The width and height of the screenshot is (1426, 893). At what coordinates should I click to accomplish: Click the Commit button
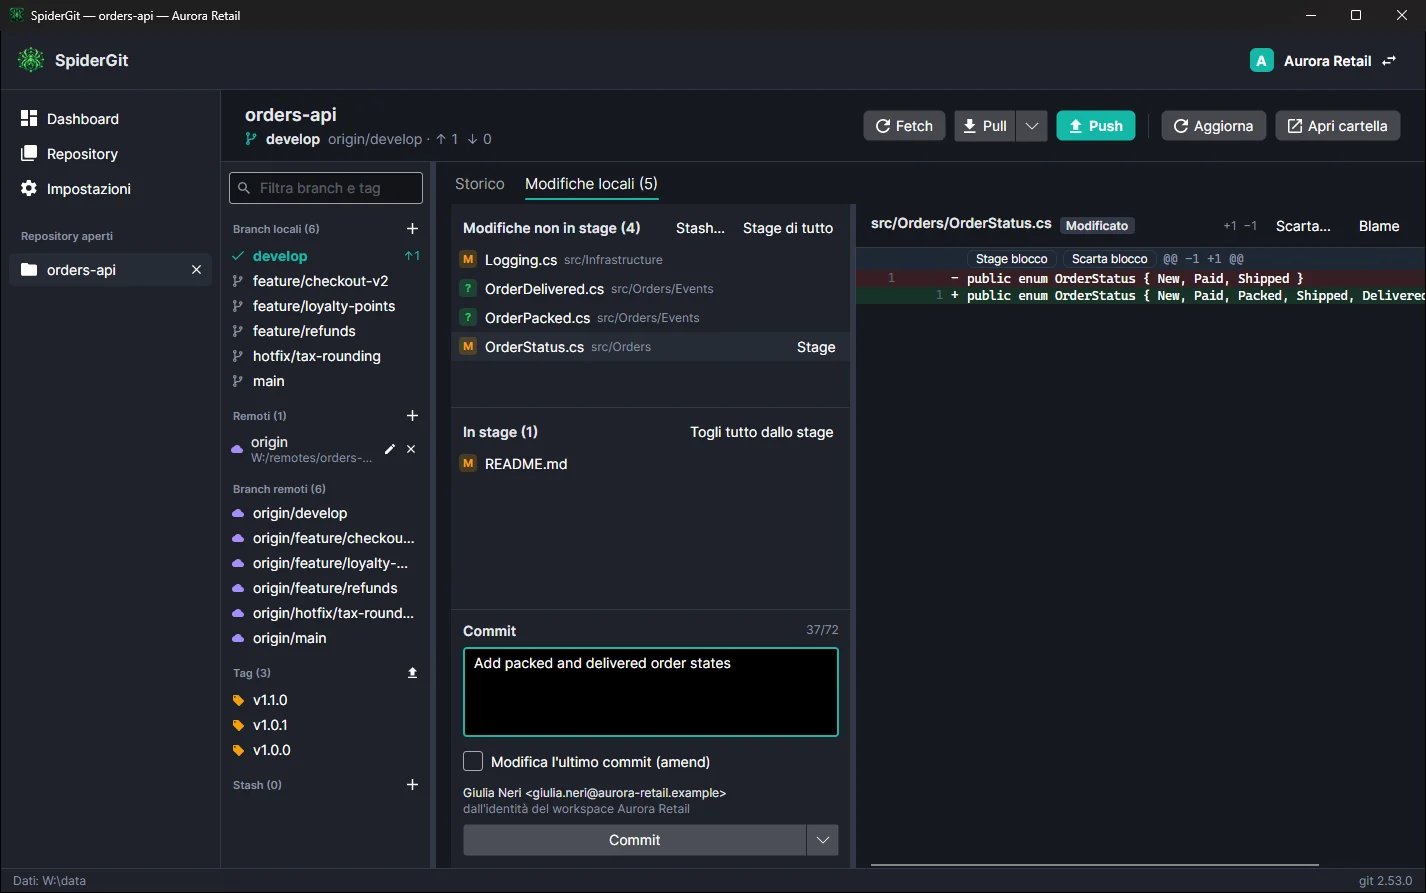(x=635, y=840)
